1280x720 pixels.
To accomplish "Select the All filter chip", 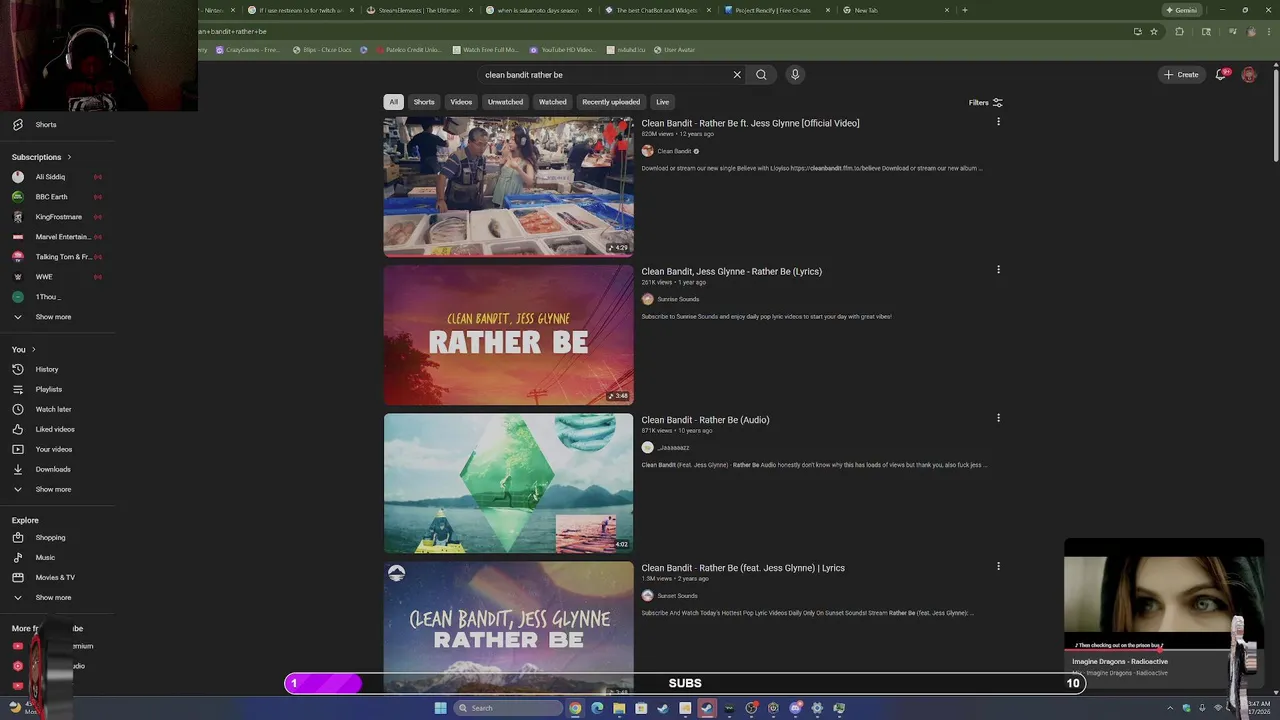I will tap(393, 102).
